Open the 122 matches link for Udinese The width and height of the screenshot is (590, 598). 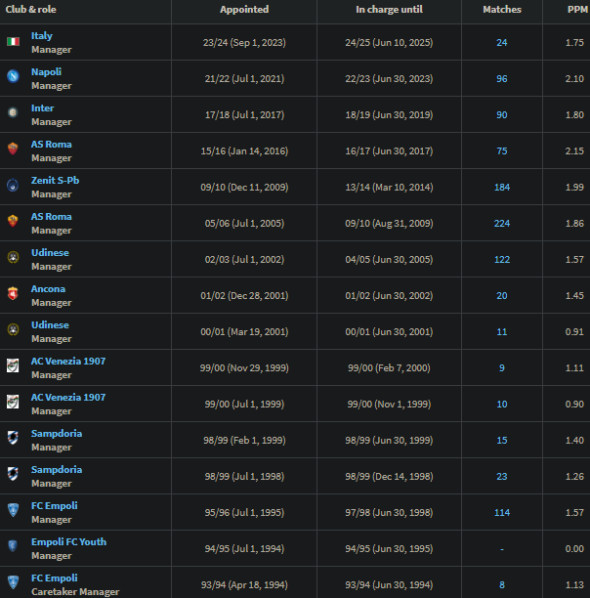click(x=502, y=259)
